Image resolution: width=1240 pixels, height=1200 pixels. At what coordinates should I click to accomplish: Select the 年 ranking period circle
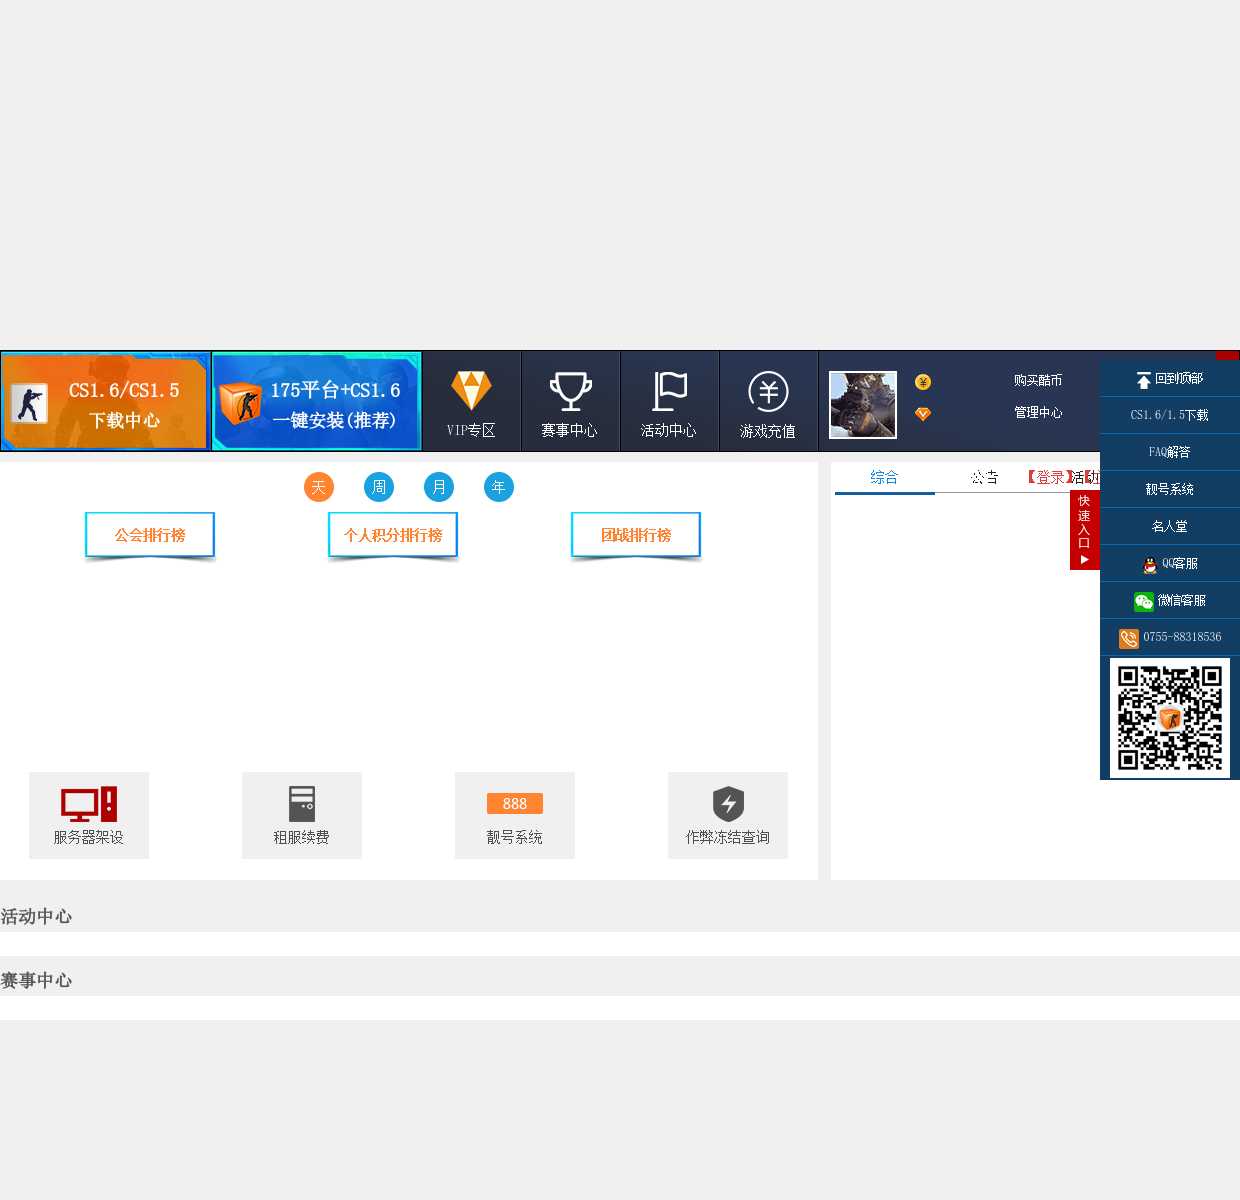(499, 487)
